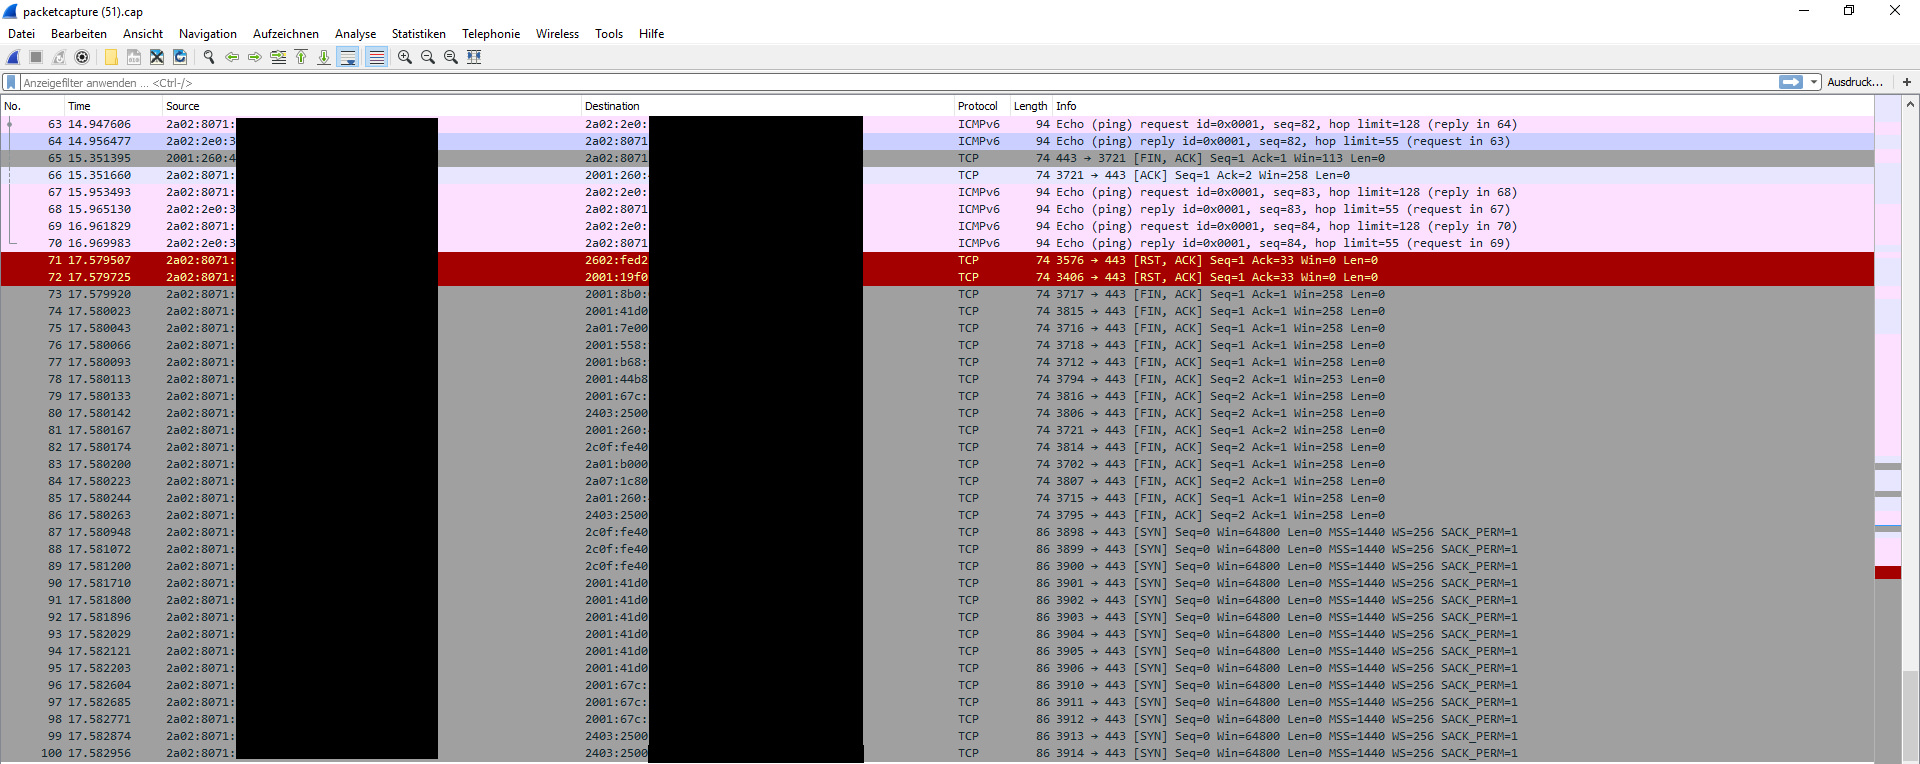Open capture options gear icon
1920x764 pixels.
tap(82, 57)
